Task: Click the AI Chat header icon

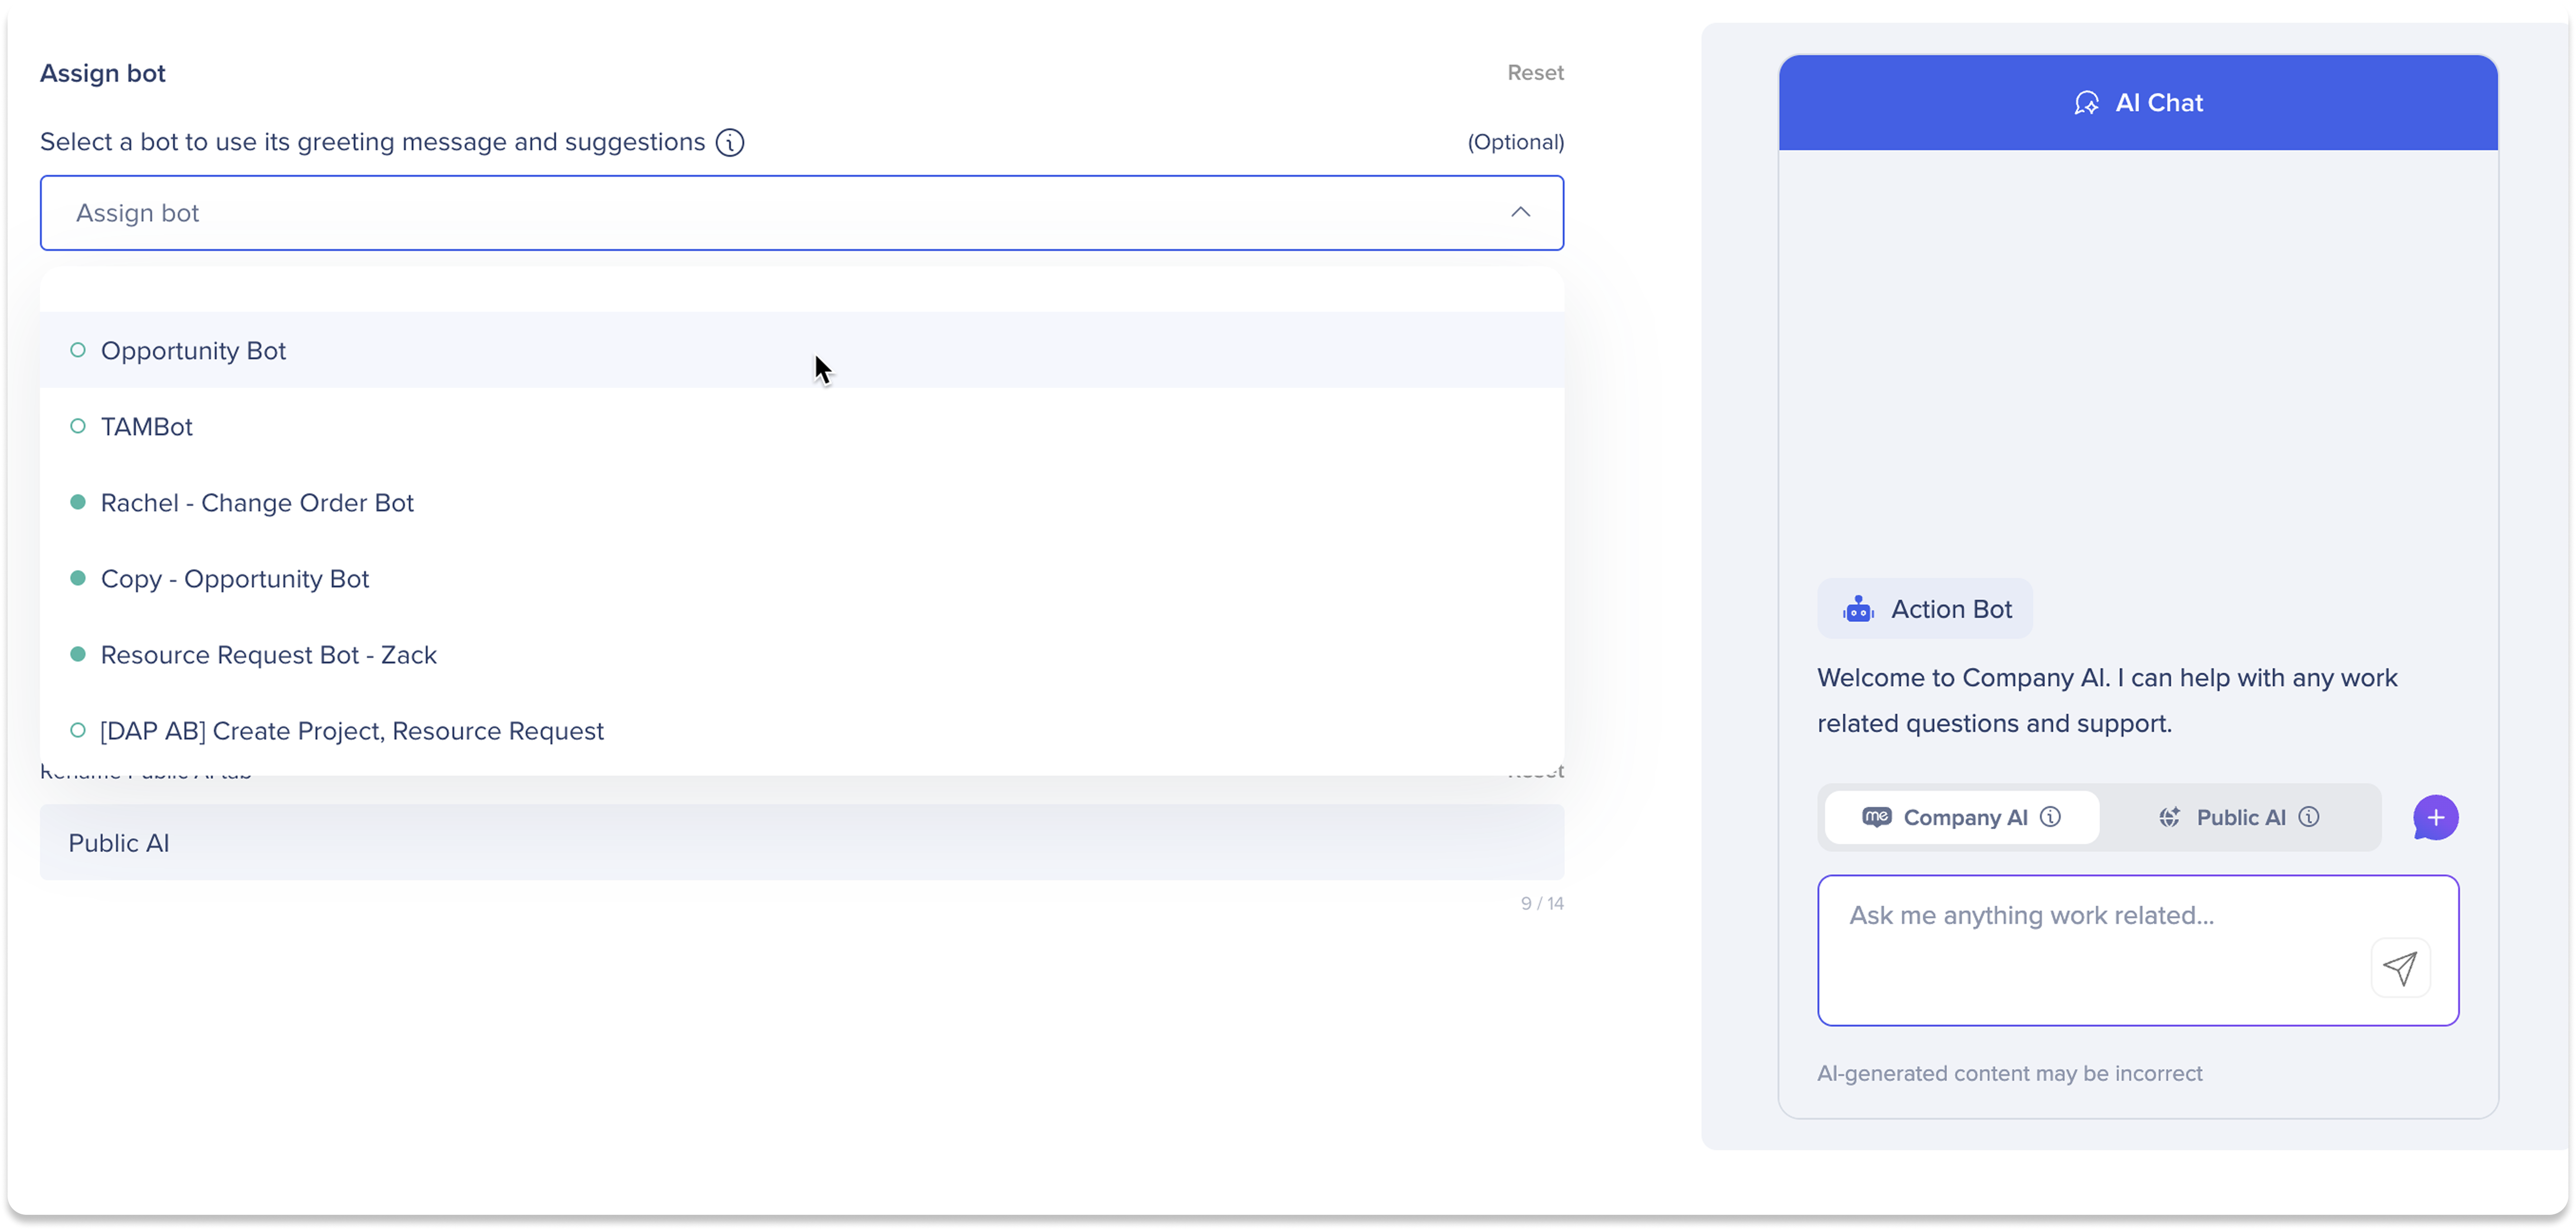Action: point(2087,103)
